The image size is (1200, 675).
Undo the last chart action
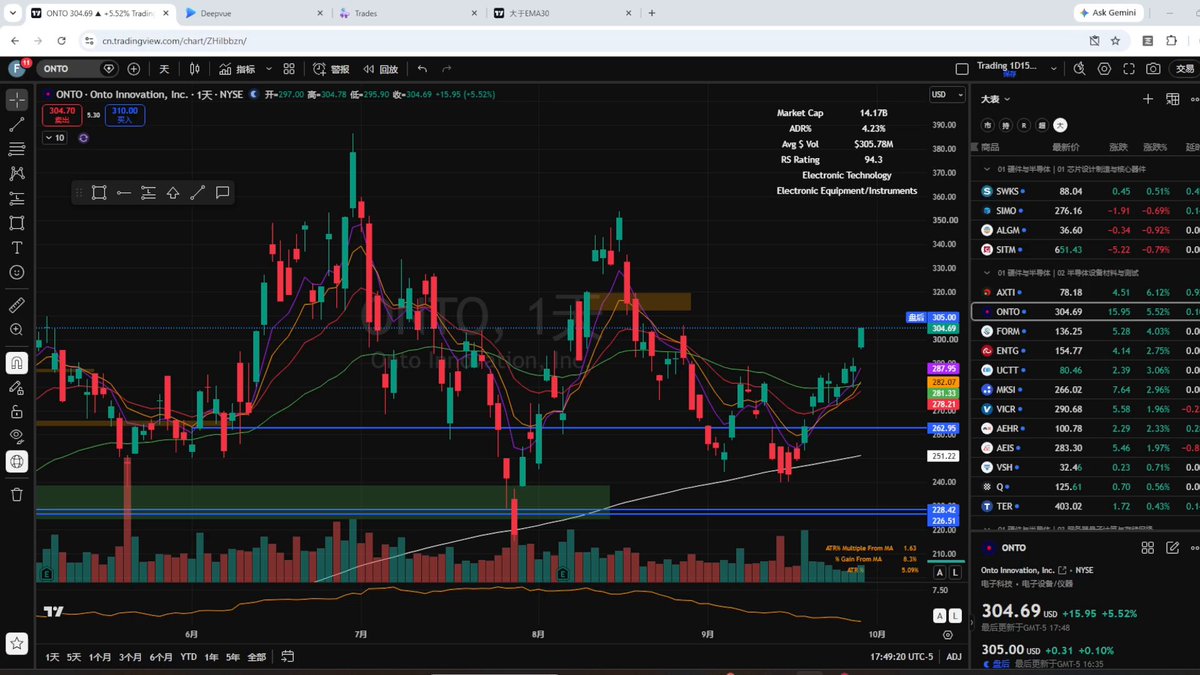pos(423,69)
